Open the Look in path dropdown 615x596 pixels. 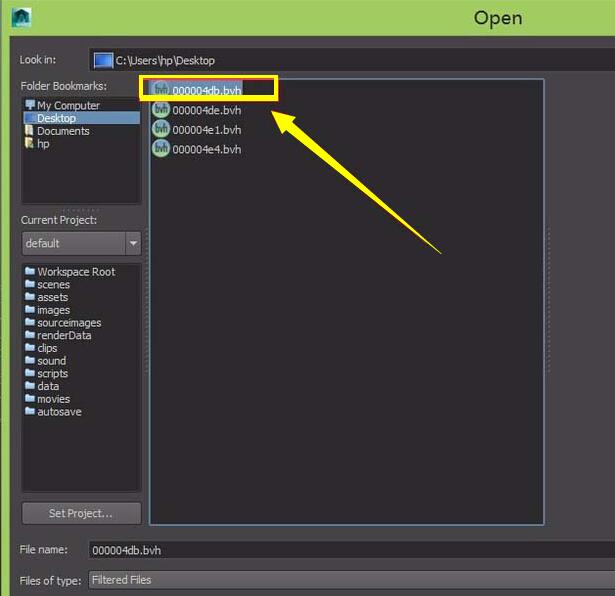coord(350,60)
